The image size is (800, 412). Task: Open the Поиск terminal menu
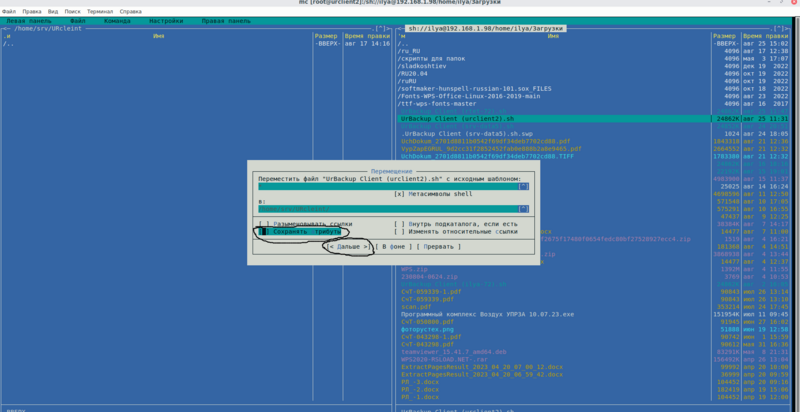pyautogui.click(x=72, y=11)
